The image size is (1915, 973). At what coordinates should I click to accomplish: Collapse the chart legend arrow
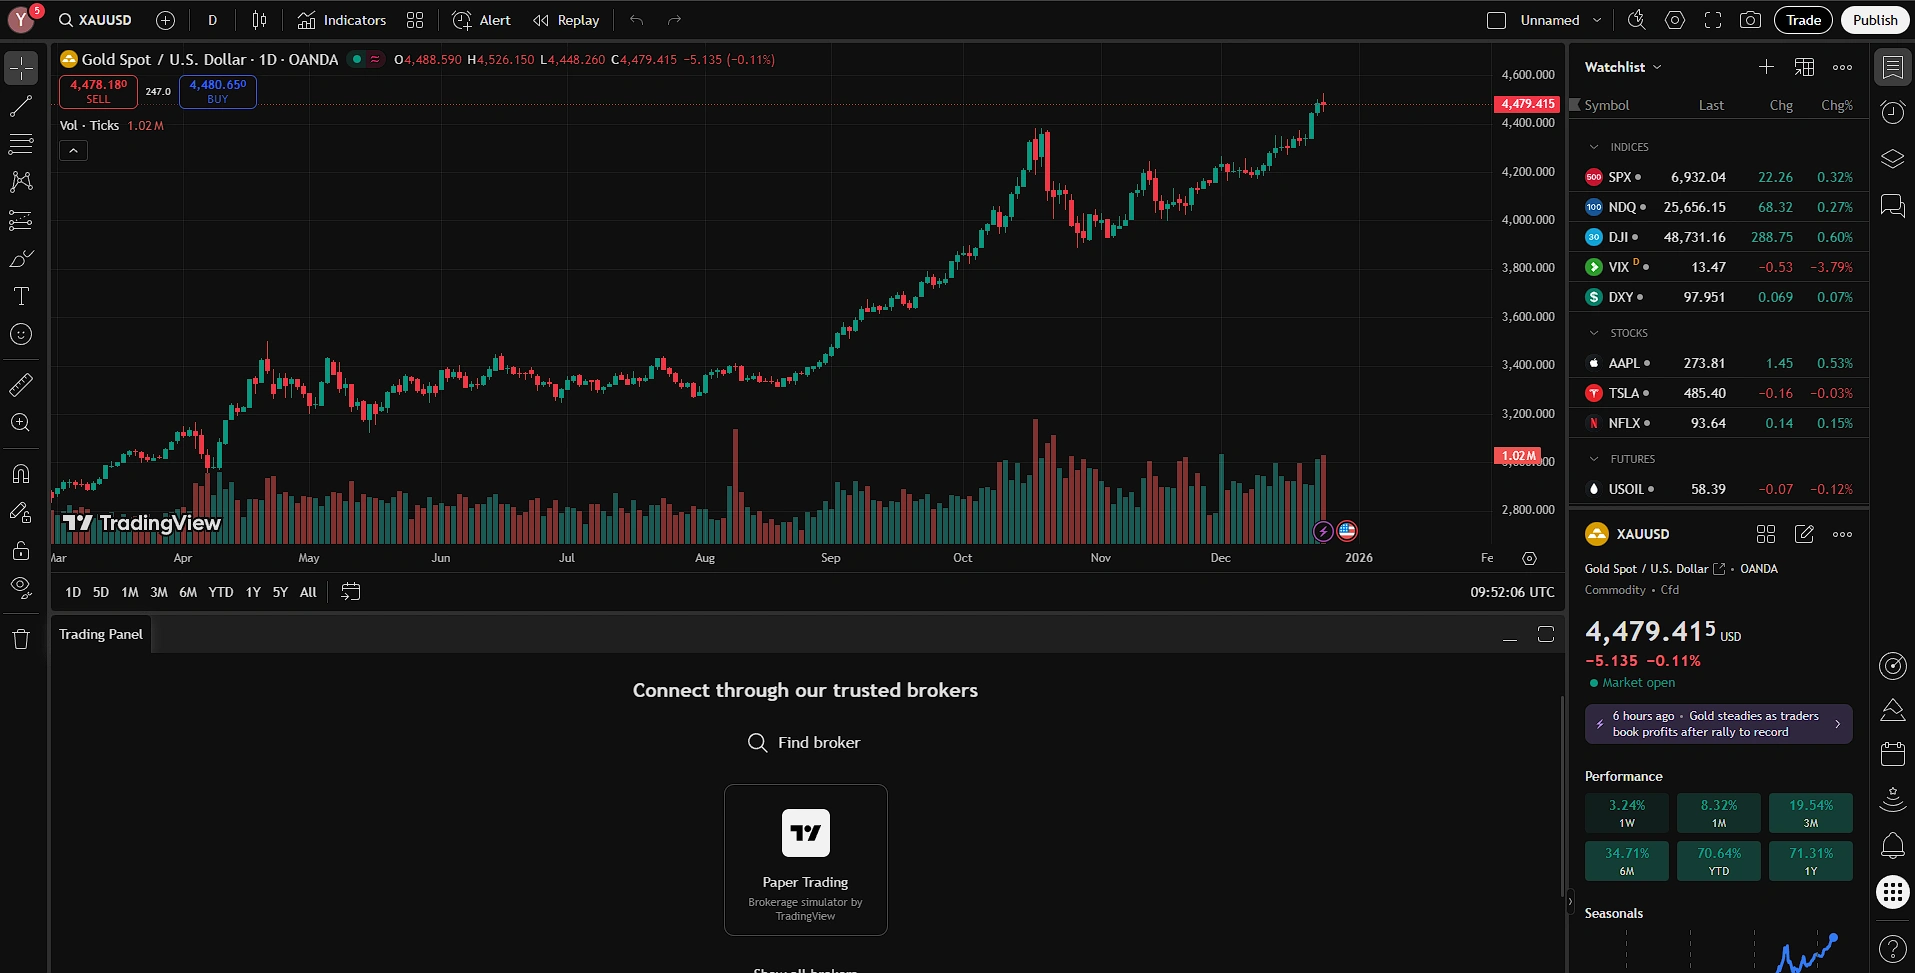click(73, 151)
